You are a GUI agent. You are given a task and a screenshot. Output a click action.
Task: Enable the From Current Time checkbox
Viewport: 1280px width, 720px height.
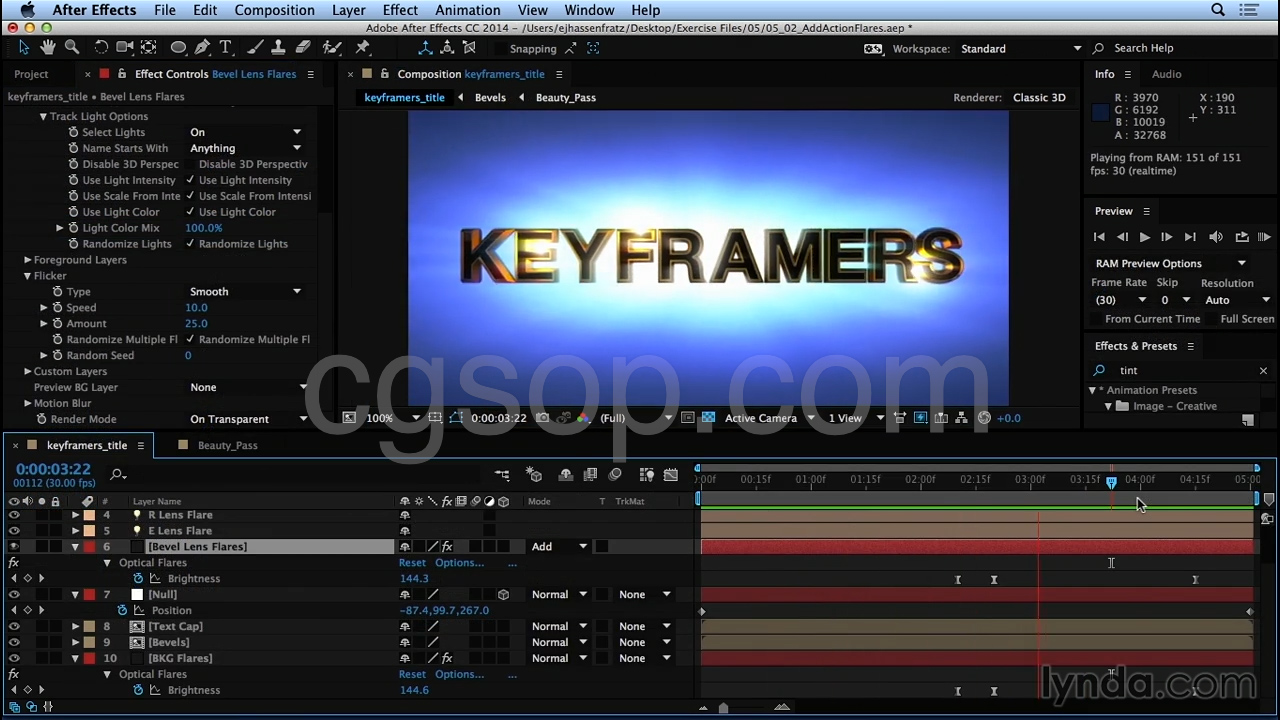click(x=1097, y=319)
